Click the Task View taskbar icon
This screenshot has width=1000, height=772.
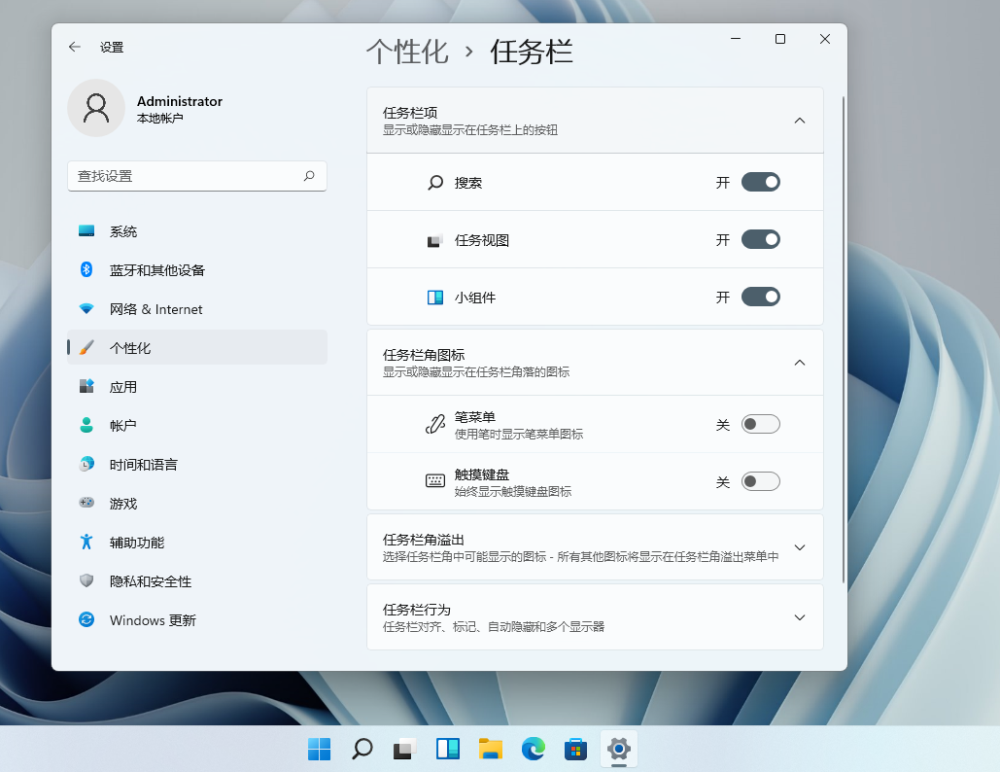(404, 748)
